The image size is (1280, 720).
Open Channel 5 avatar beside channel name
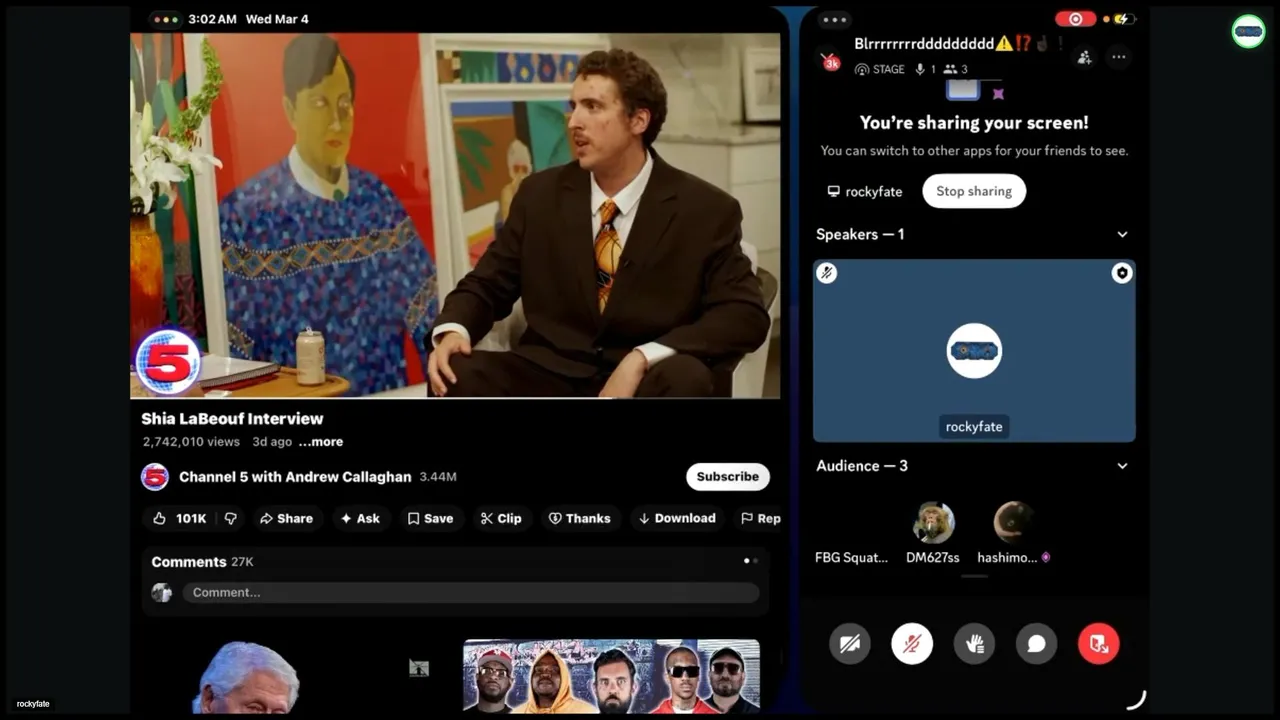[155, 477]
